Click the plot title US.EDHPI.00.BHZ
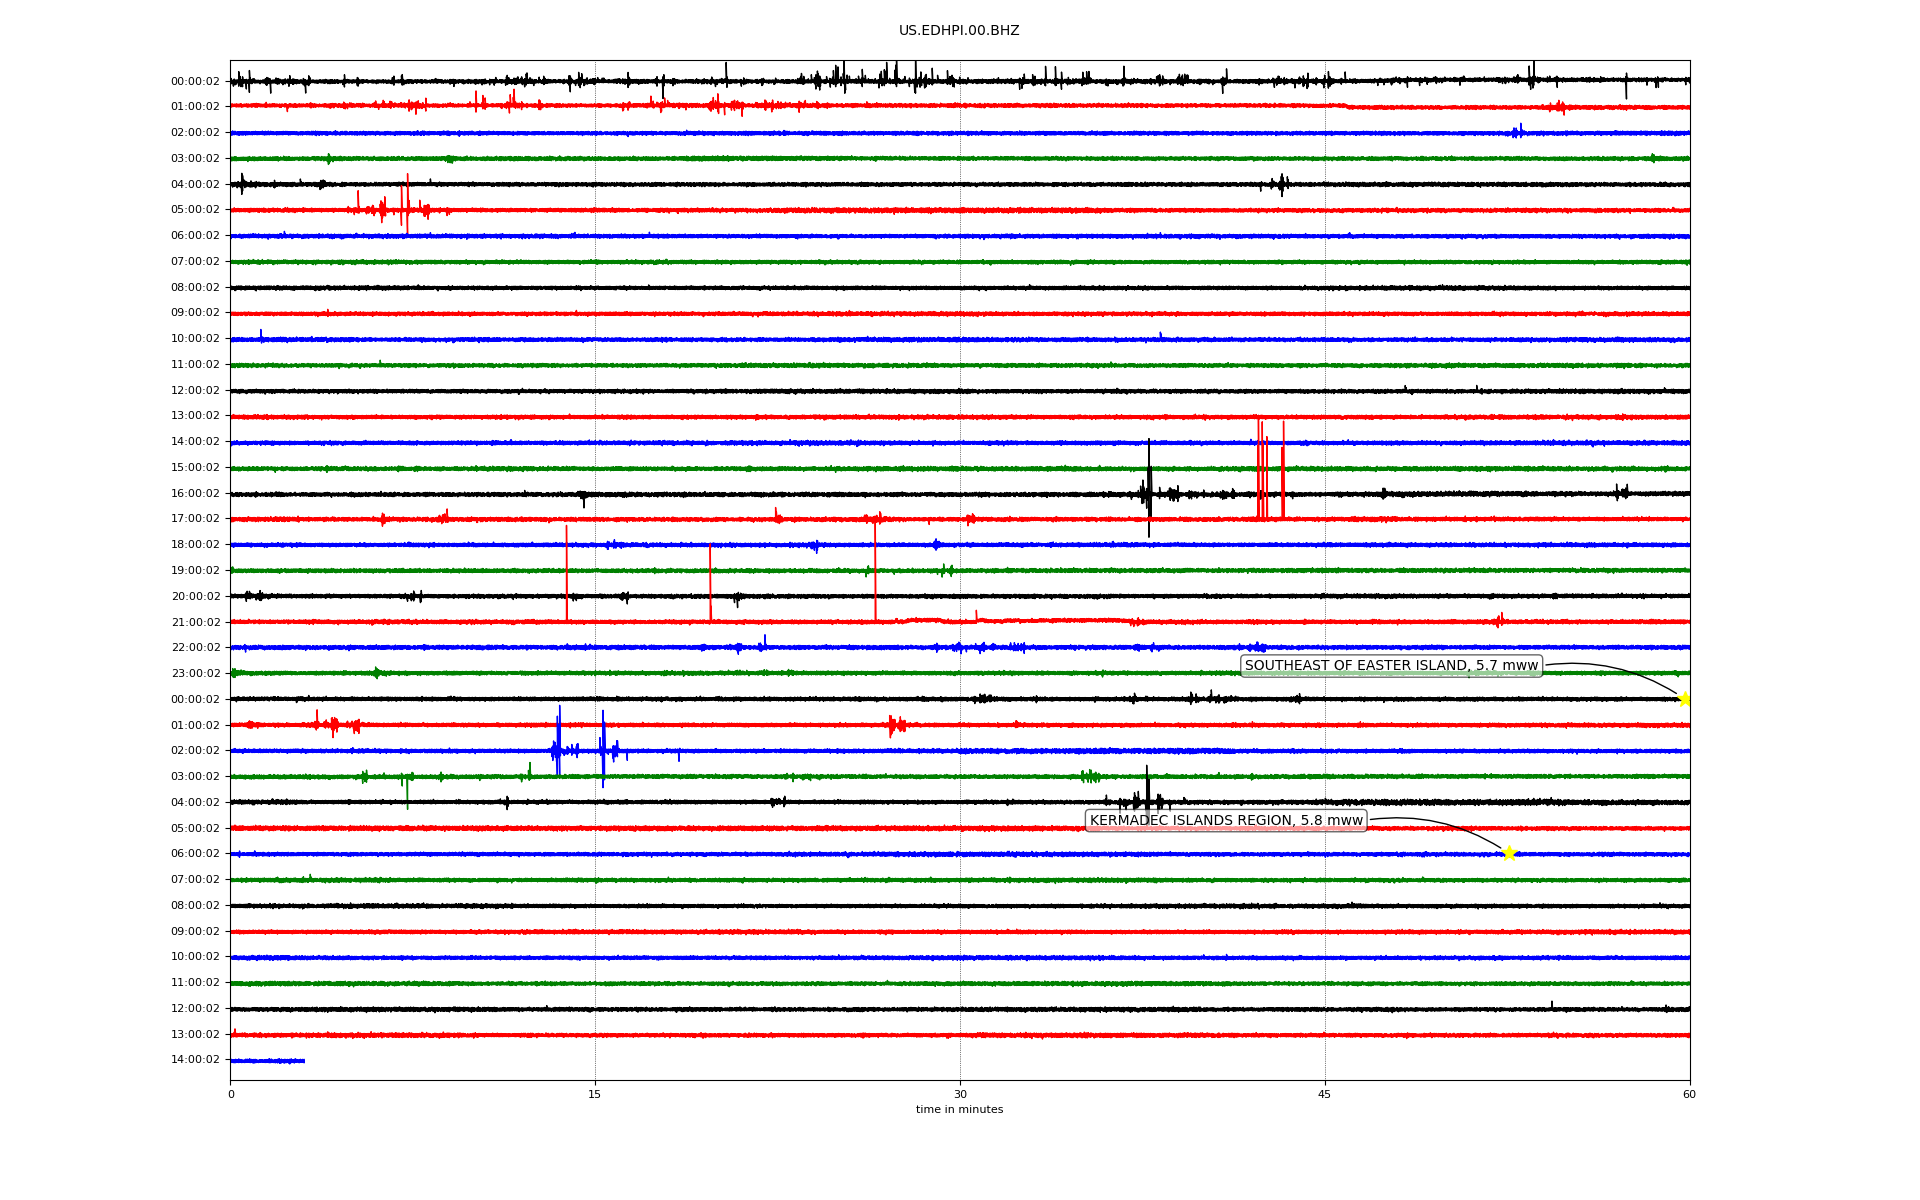The height and width of the screenshot is (1200, 1920). pyautogui.click(x=958, y=31)
